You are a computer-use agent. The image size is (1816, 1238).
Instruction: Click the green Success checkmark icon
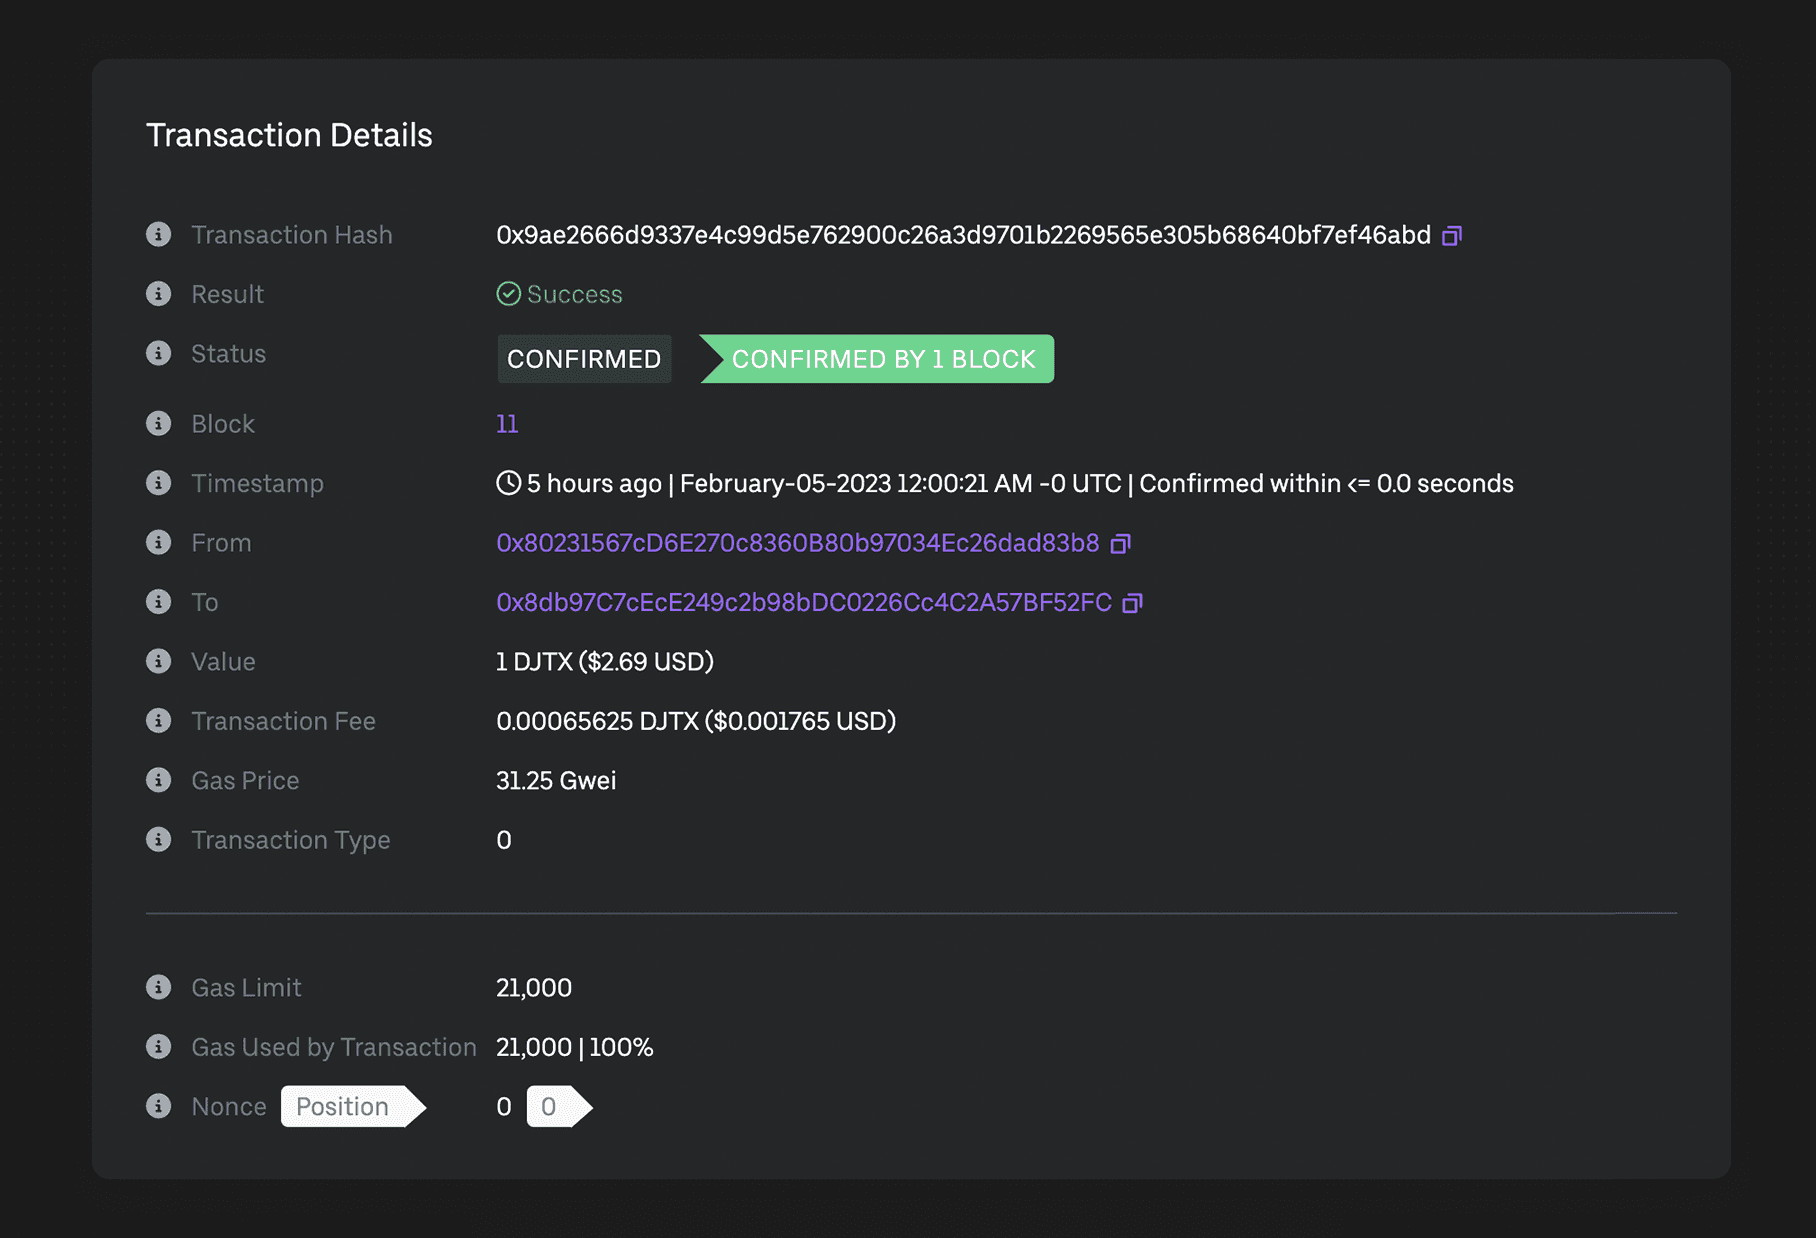[x=508, y=293]
